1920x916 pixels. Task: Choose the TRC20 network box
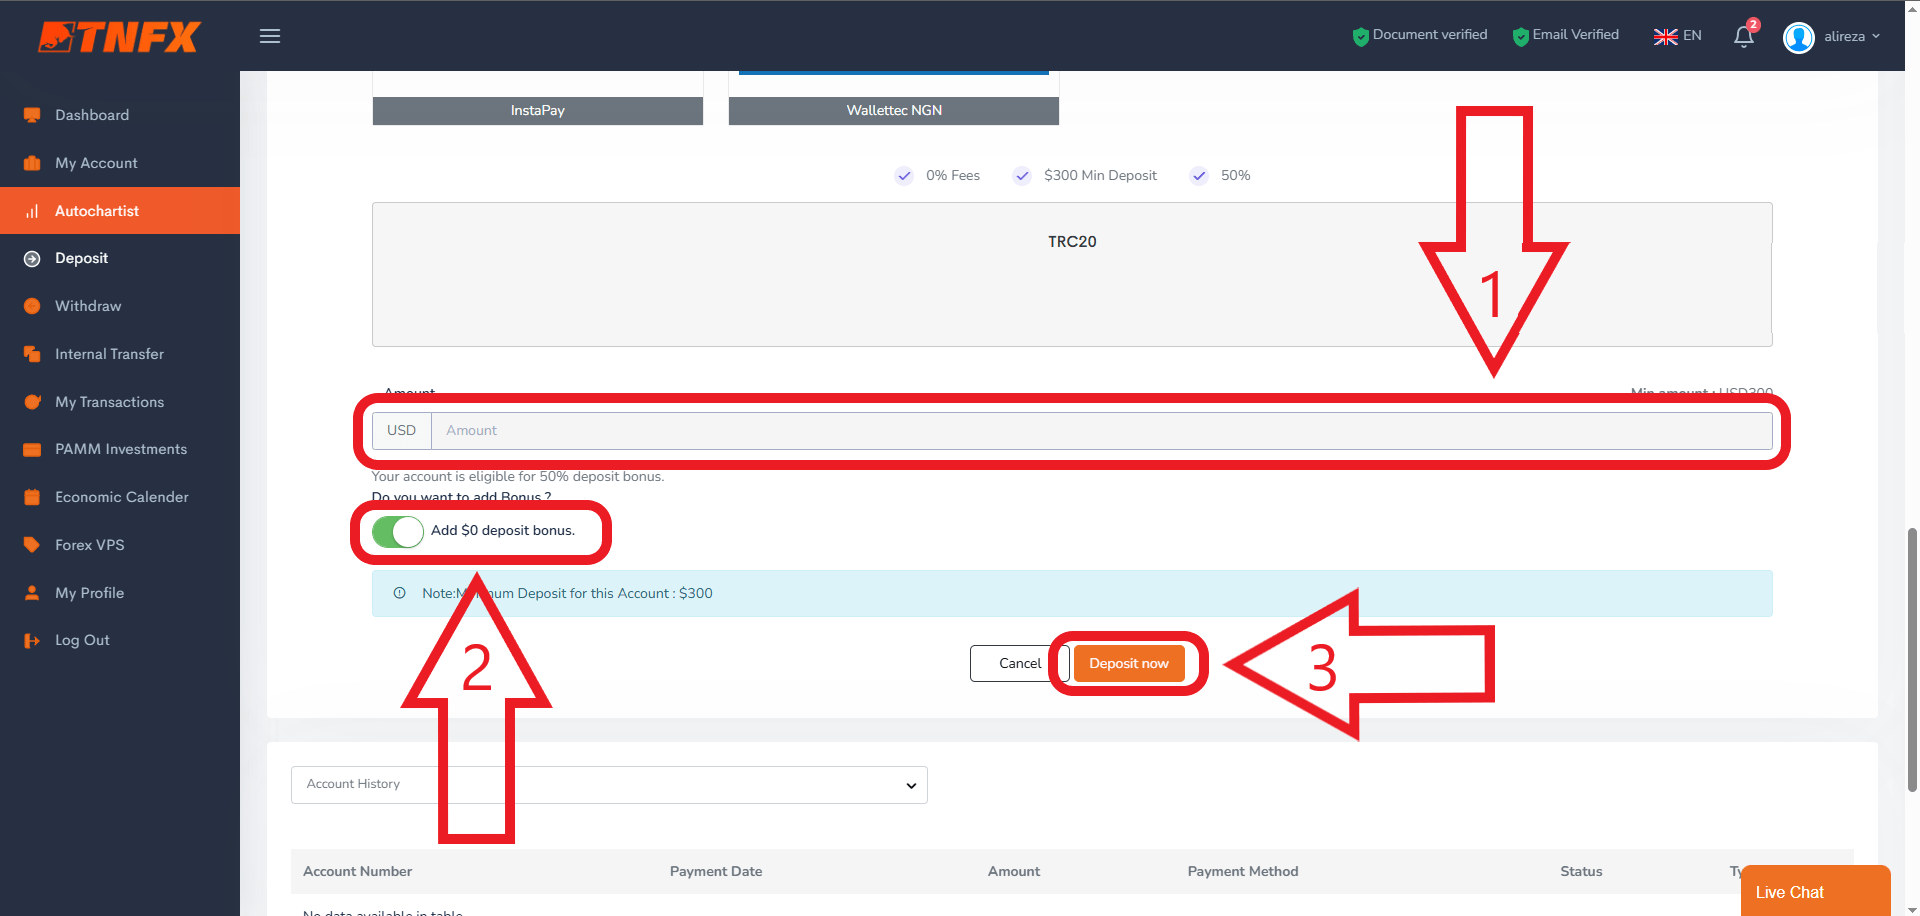click(1072, 275)
